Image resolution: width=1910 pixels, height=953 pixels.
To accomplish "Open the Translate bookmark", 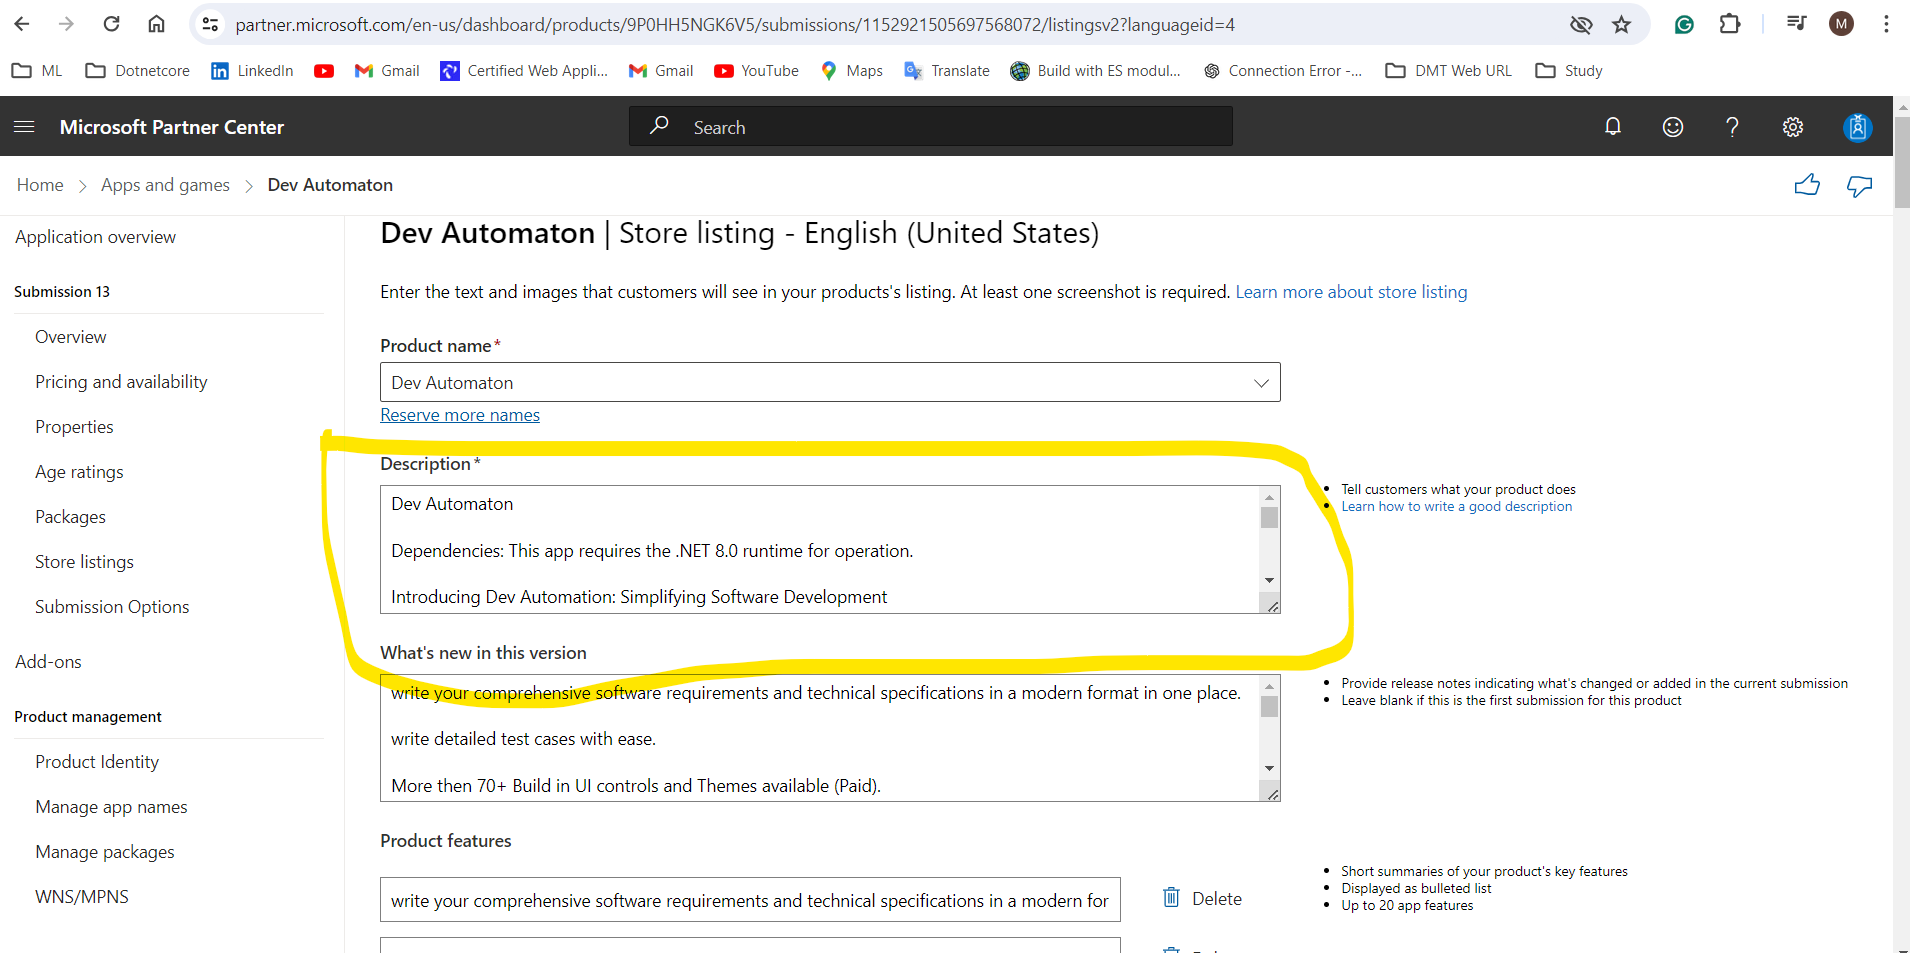I will 947,71.
